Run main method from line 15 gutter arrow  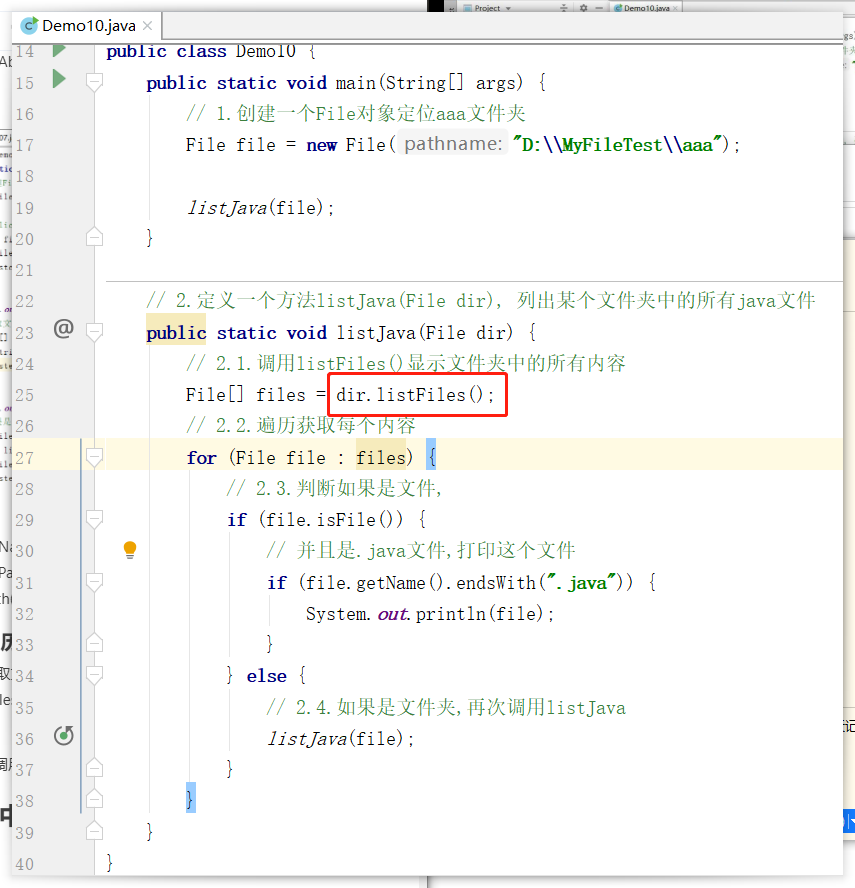59,78
